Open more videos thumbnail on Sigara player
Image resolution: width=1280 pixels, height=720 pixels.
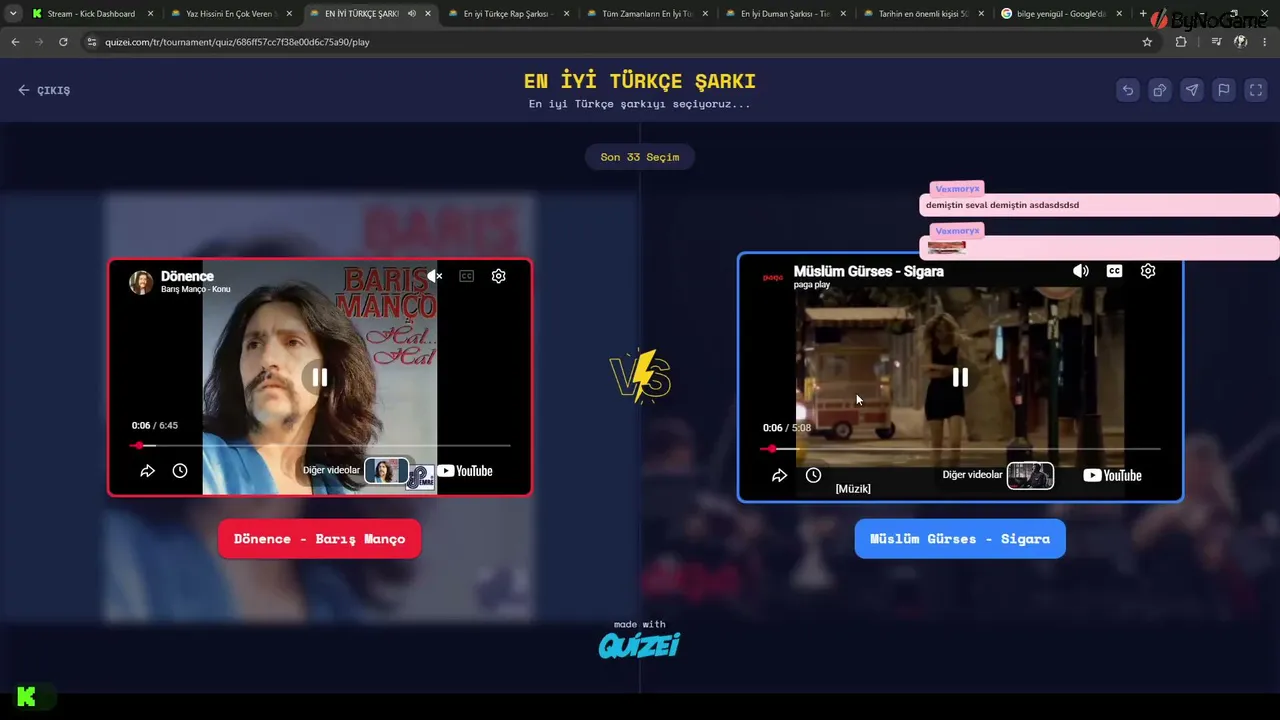click(x=1030, y=475)
